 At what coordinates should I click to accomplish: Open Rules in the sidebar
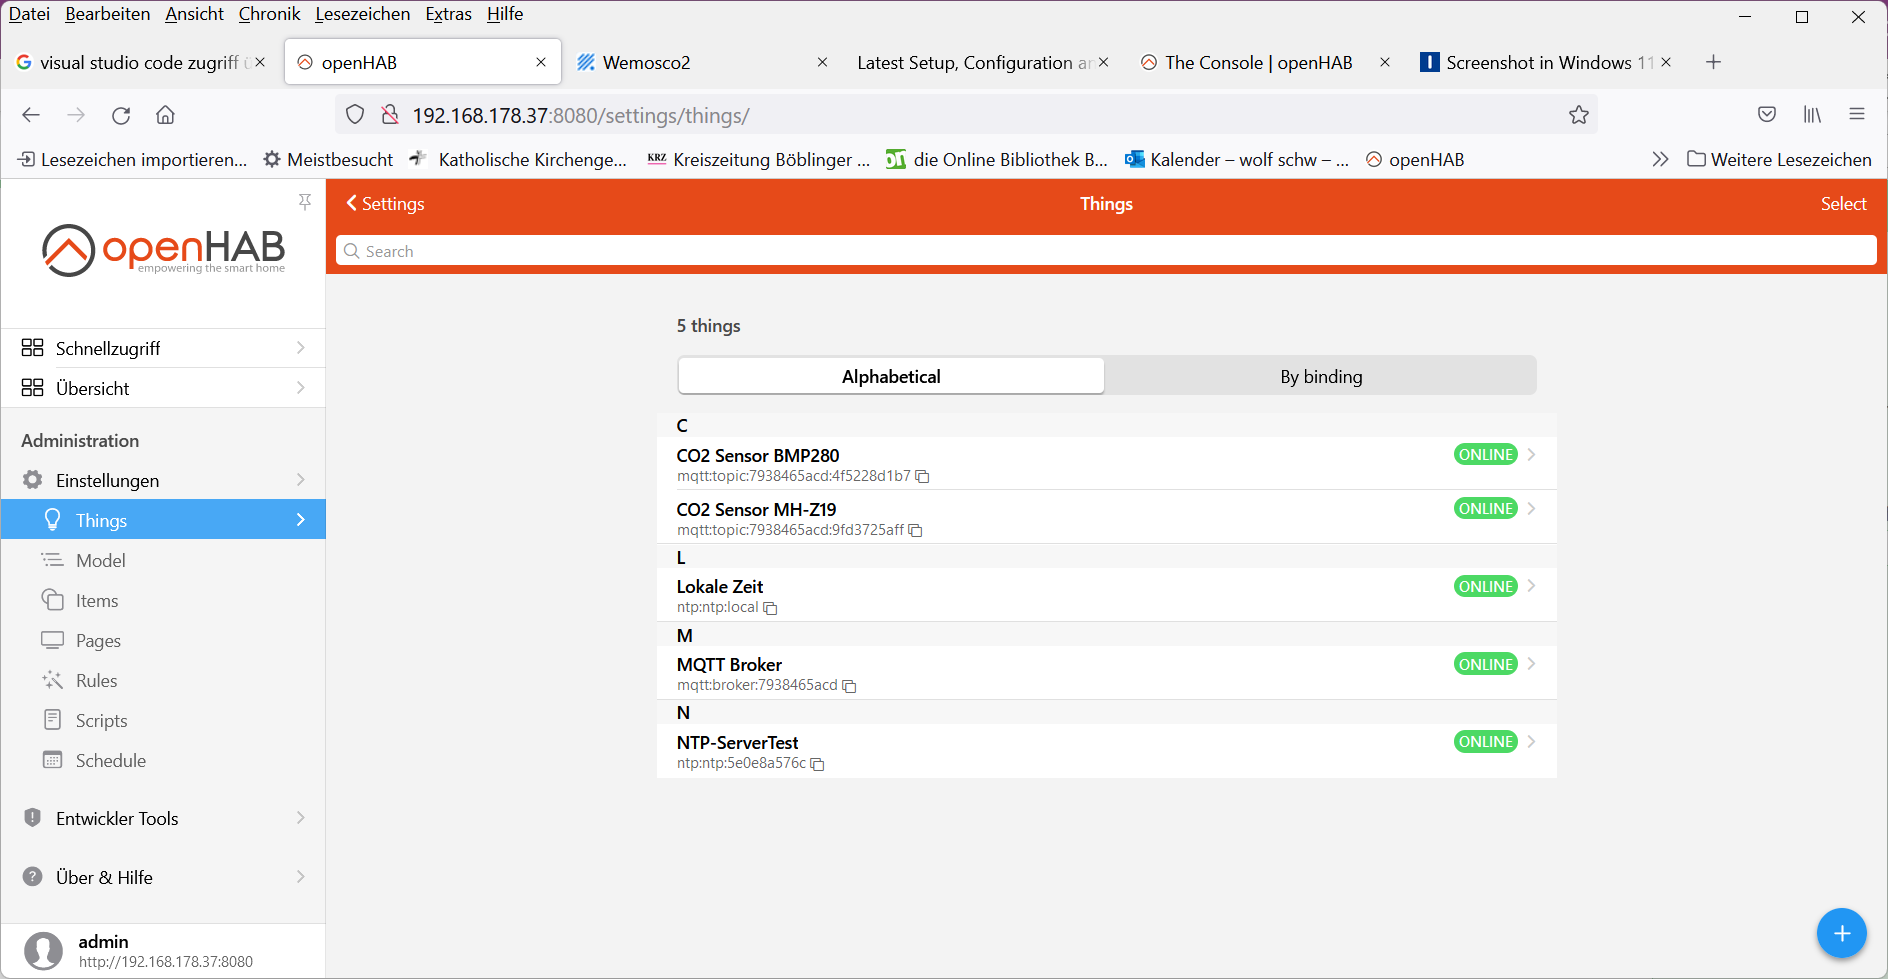click(x=96, y=680)
